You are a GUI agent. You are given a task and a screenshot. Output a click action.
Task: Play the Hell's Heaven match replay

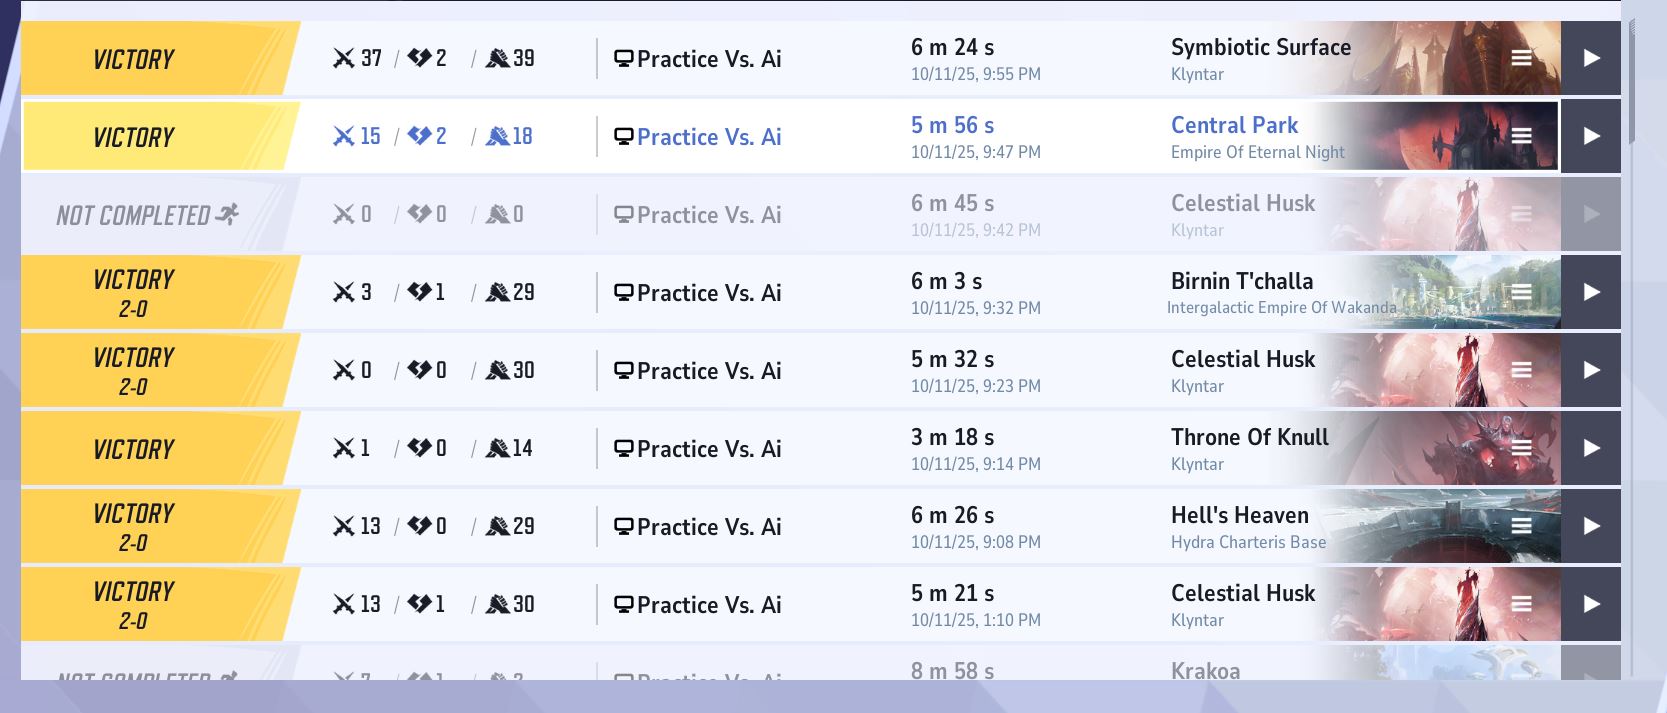(x=1591, y=526)
